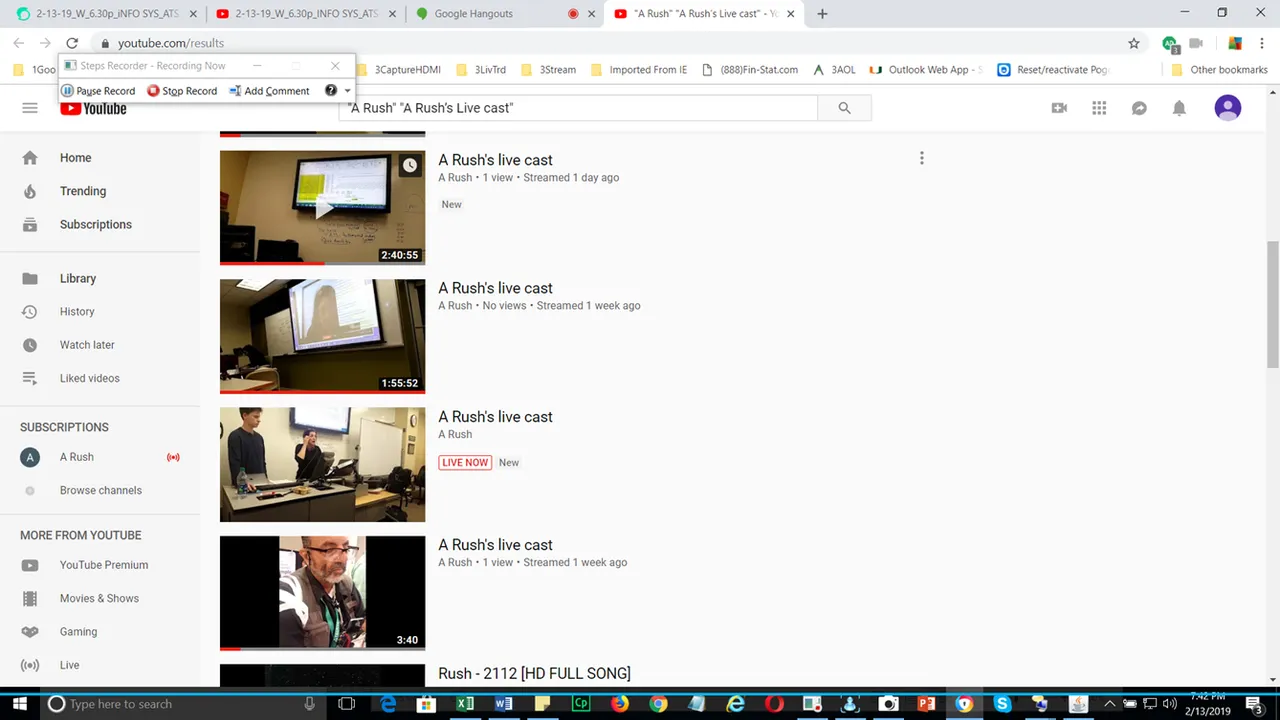
Task: Open the YouTube guide hamburger menu
Action: coord(30,108)
